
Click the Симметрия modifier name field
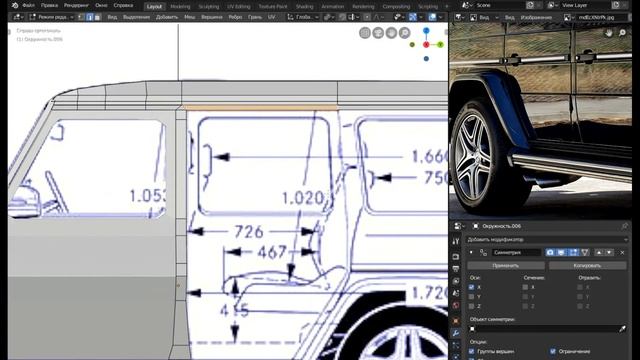click(516, 253)
